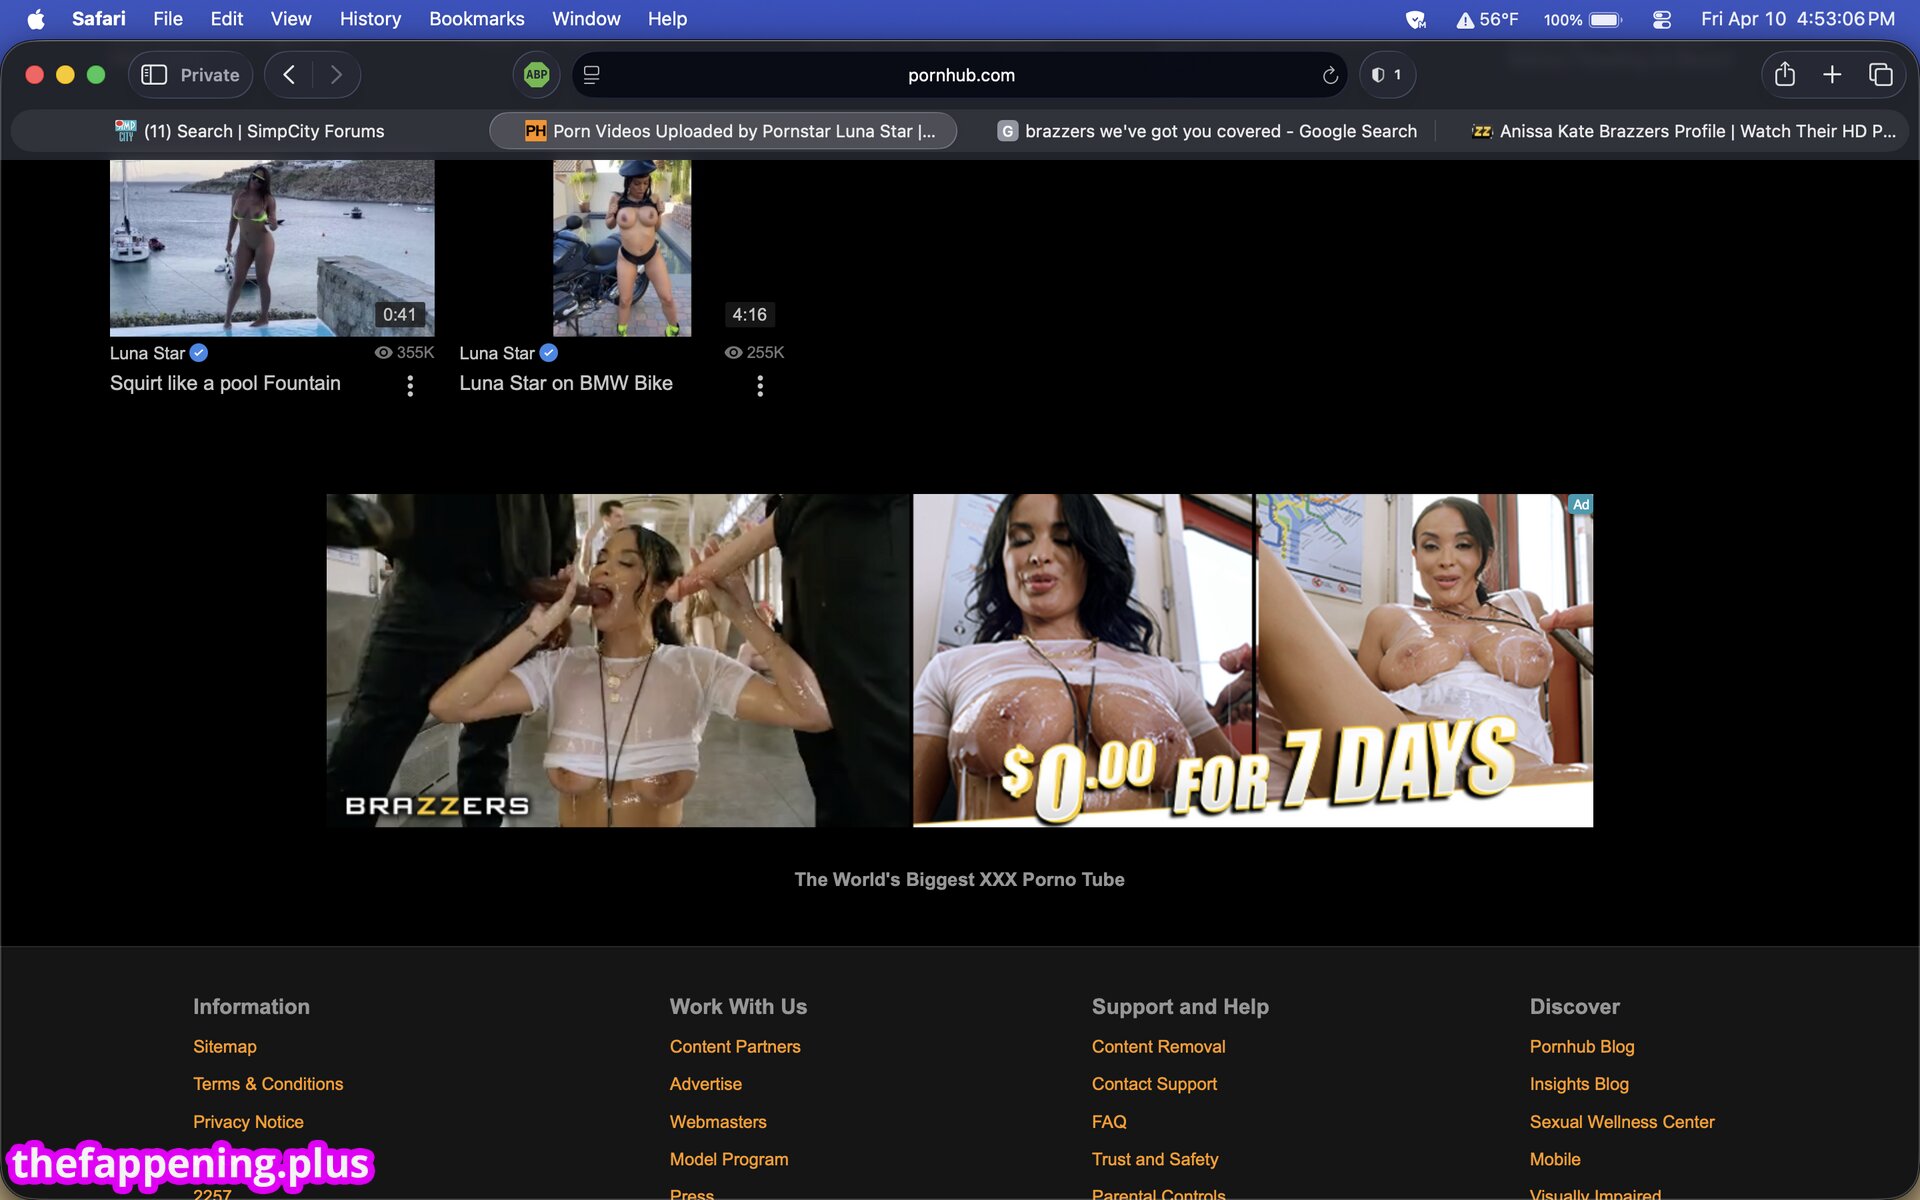
Task: Show the tab overview grid
Action: (x=1880, y=75)
